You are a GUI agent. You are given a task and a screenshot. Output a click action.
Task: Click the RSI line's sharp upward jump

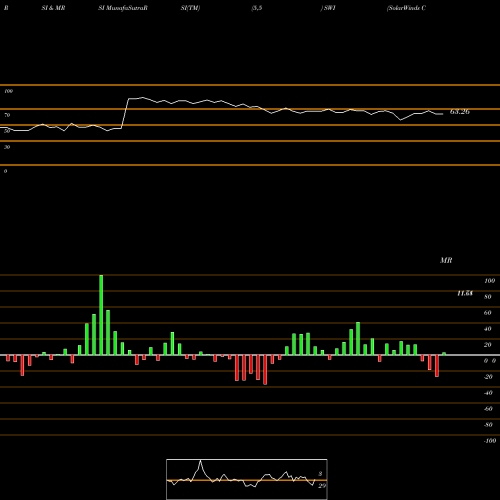pyautogui.click(x=125, y=113)
